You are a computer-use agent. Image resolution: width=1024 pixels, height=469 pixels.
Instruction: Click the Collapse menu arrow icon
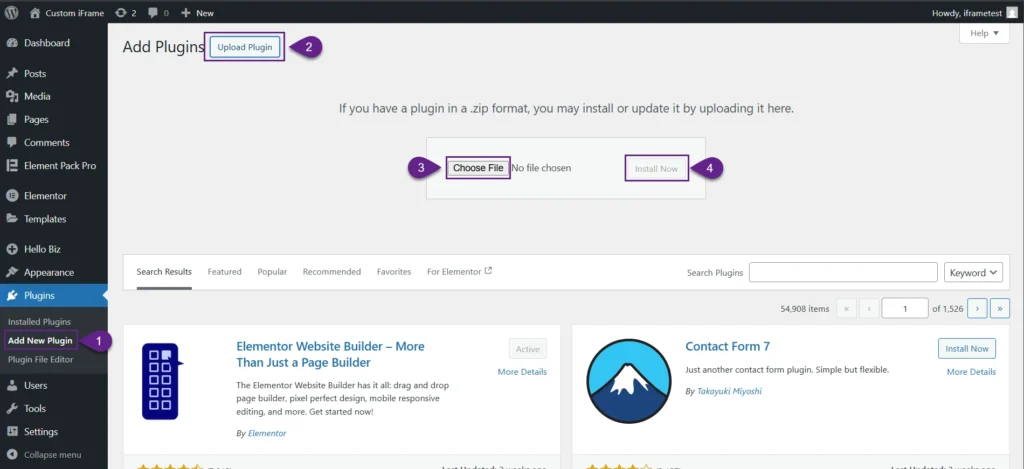point(12,455)
